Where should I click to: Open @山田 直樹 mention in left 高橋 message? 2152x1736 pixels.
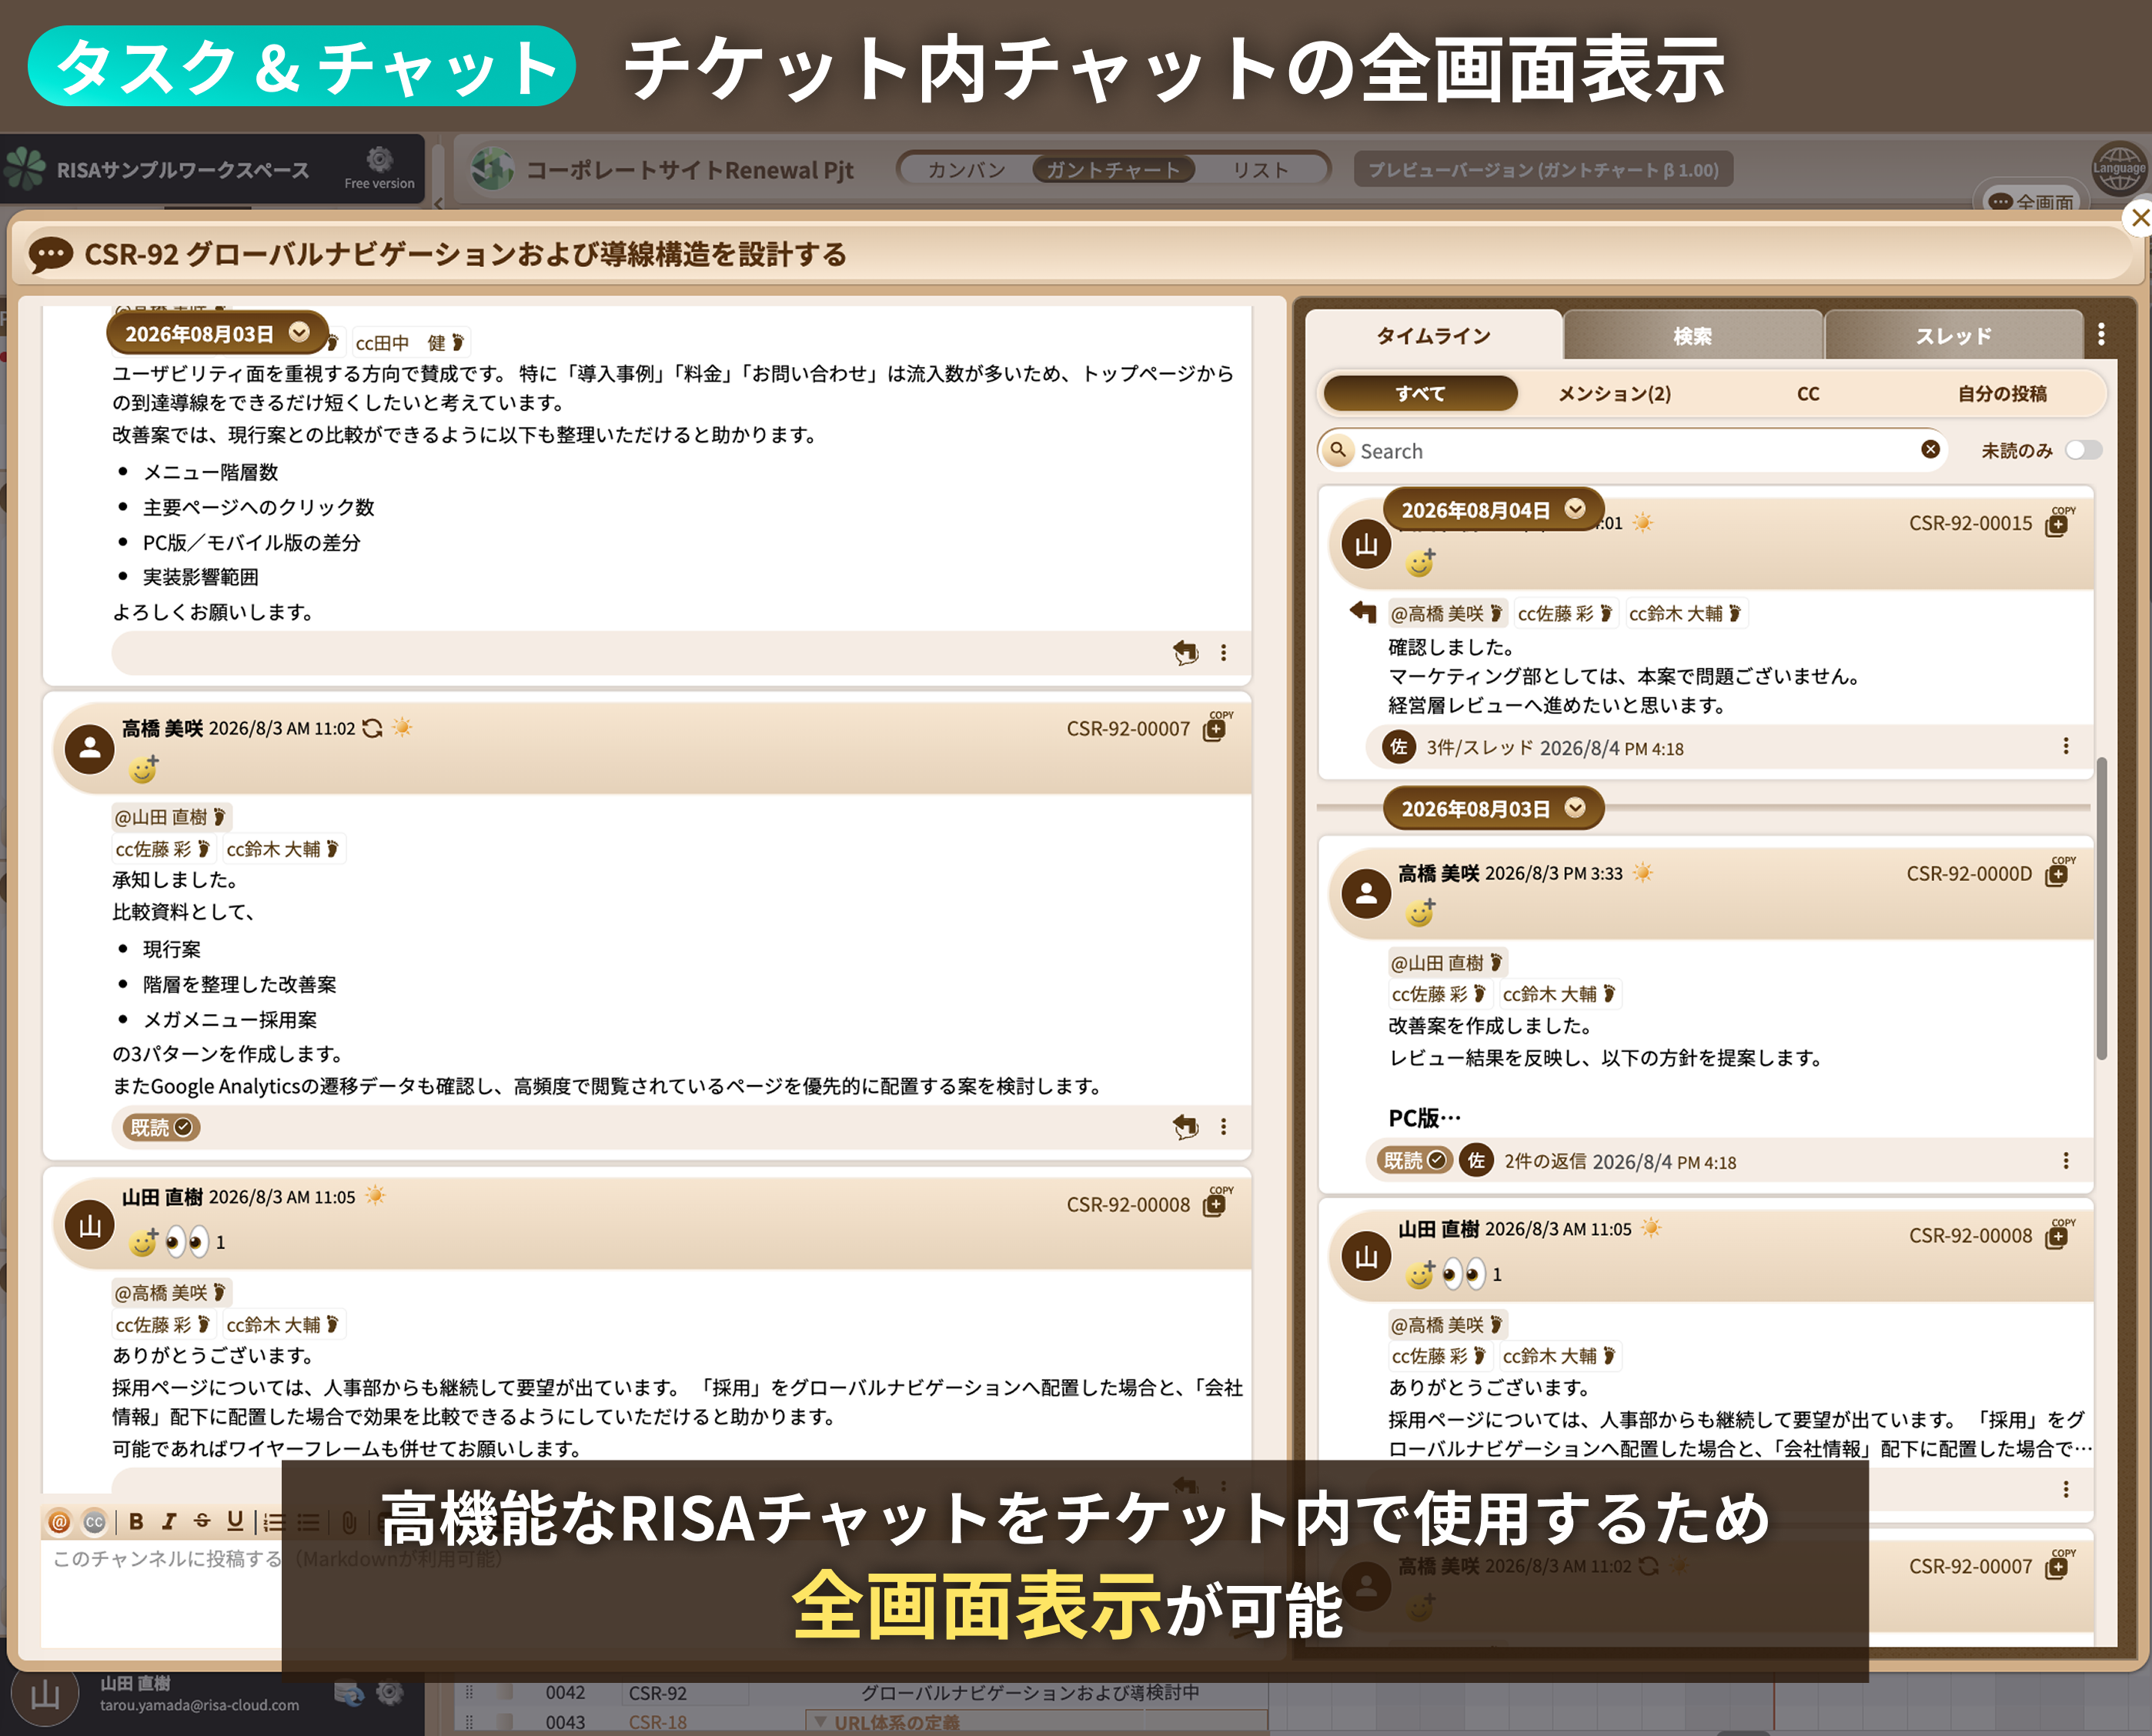(x=171, y=817)
